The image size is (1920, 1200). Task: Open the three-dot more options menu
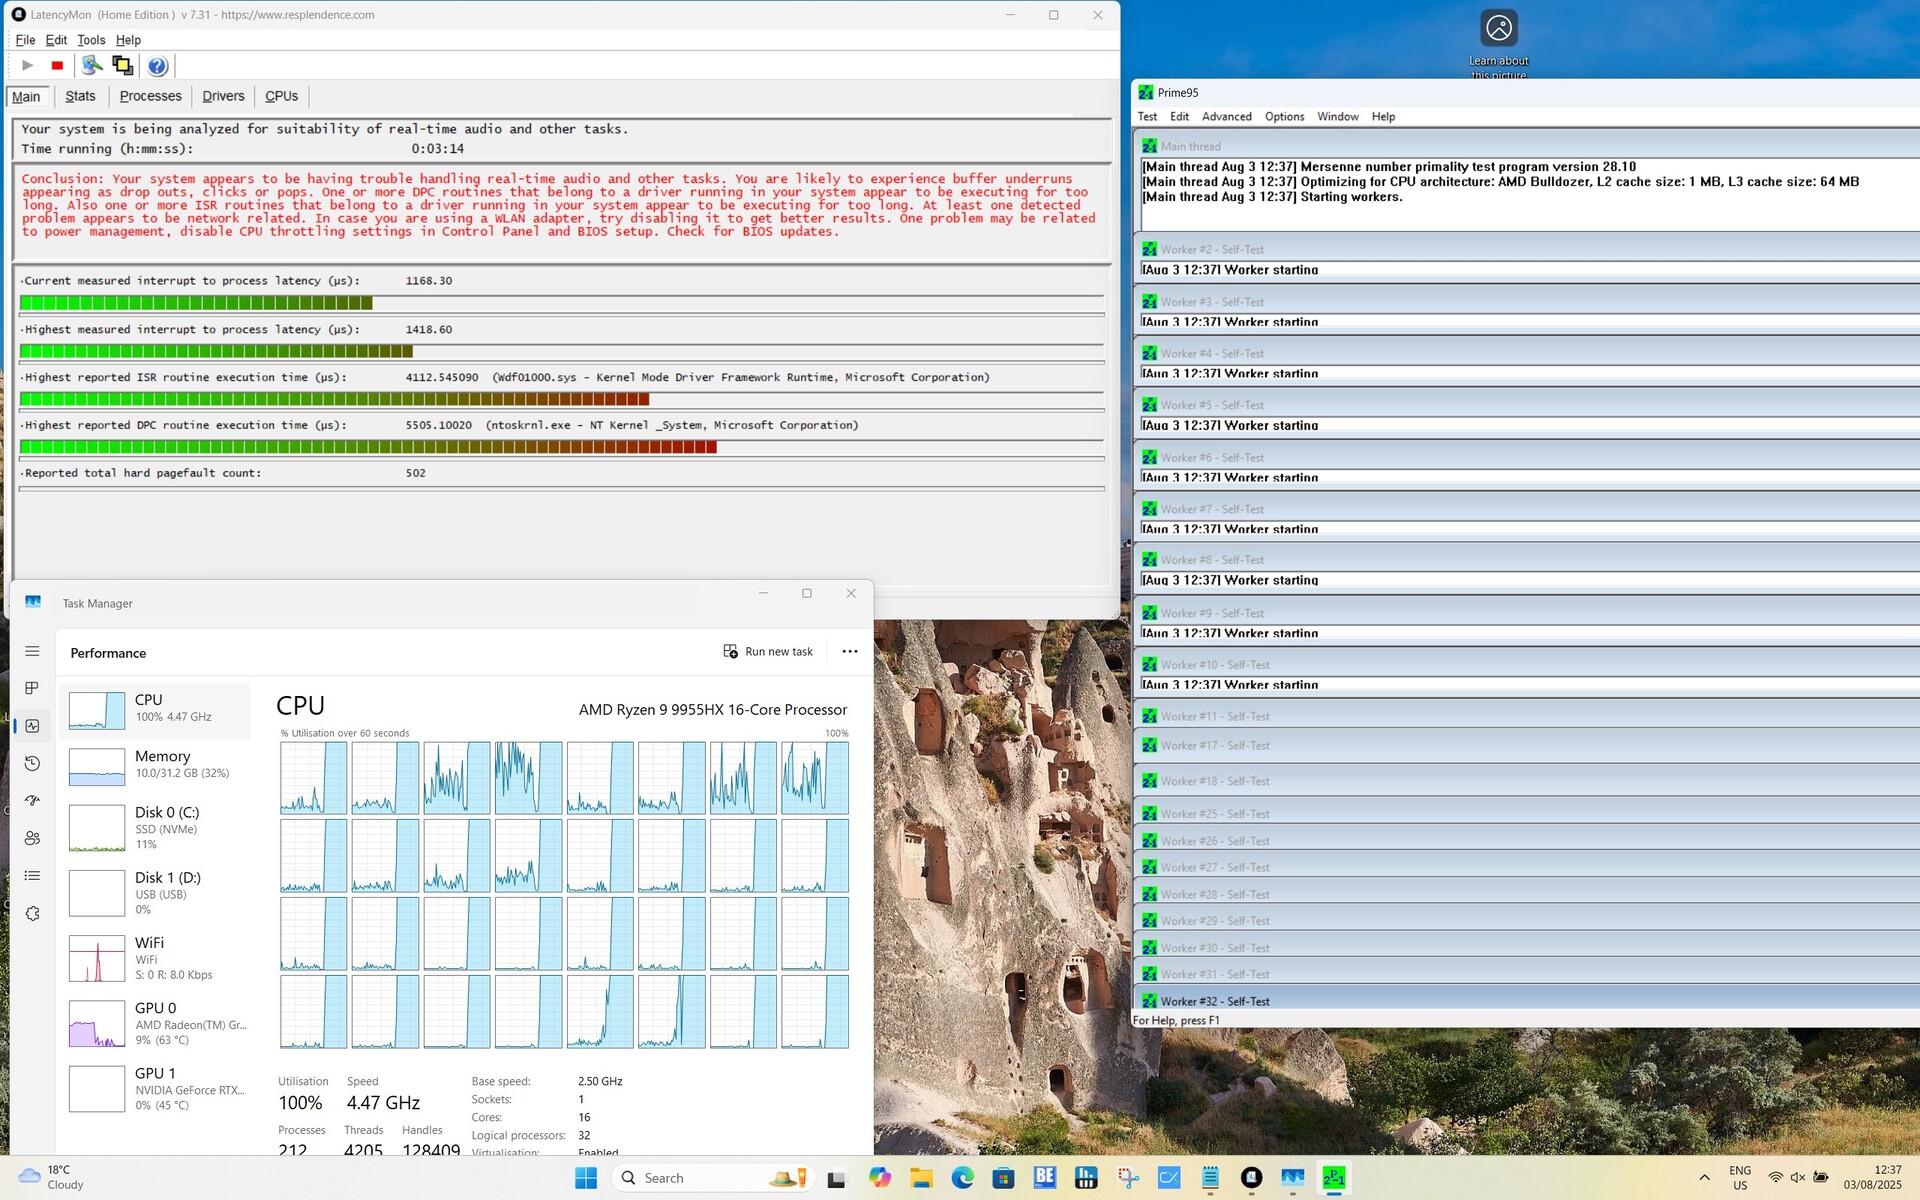(849, 651)
